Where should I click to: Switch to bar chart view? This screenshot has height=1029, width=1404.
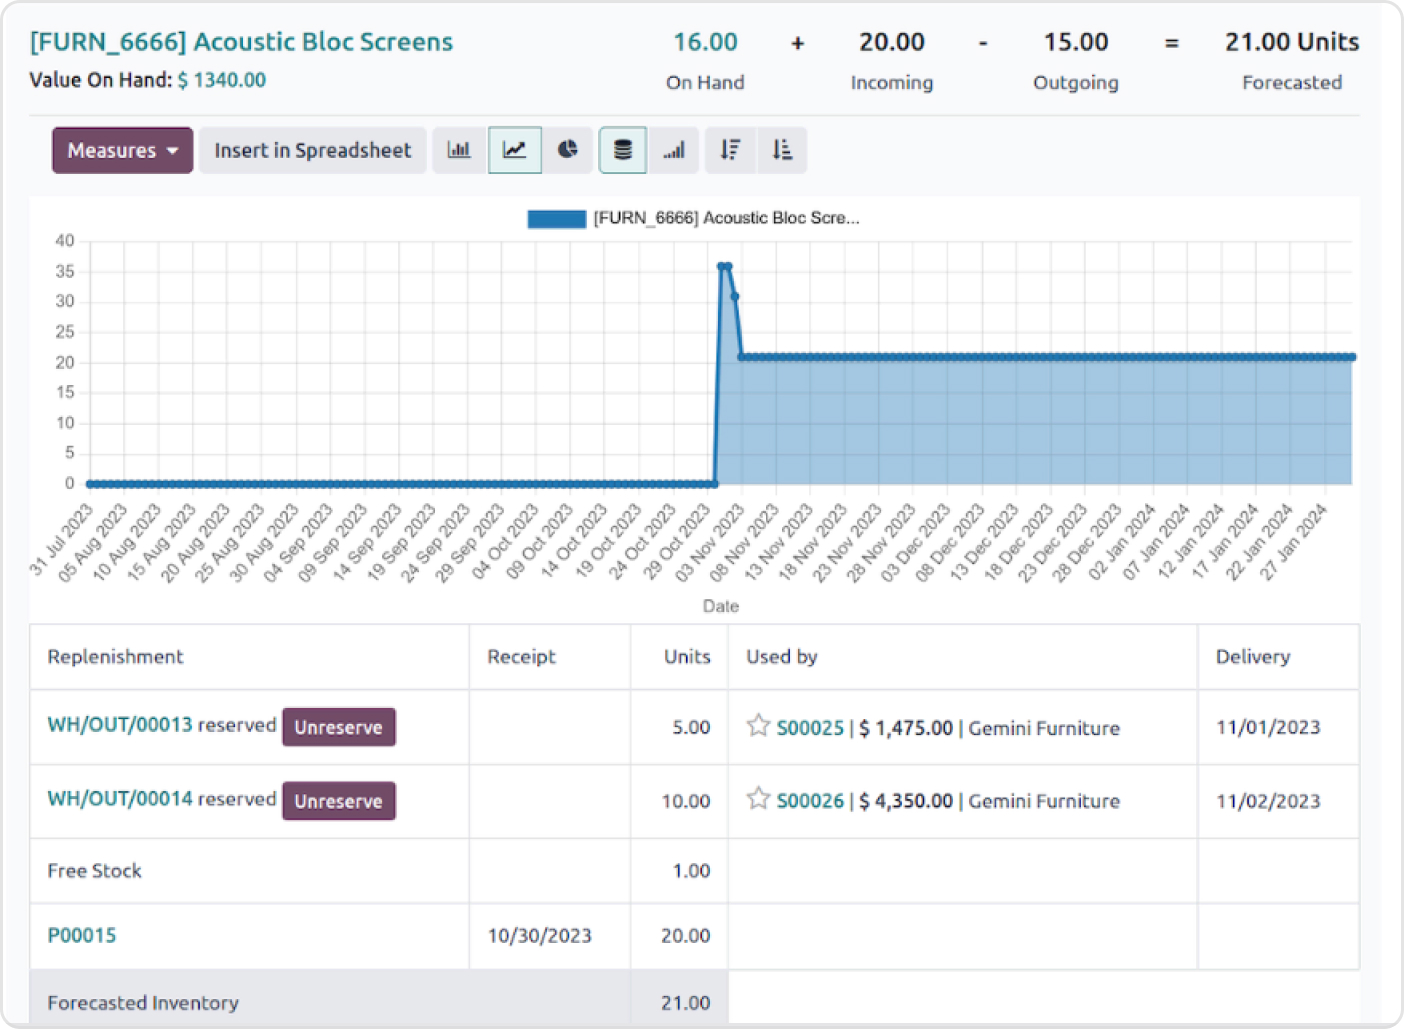point(459,150)
